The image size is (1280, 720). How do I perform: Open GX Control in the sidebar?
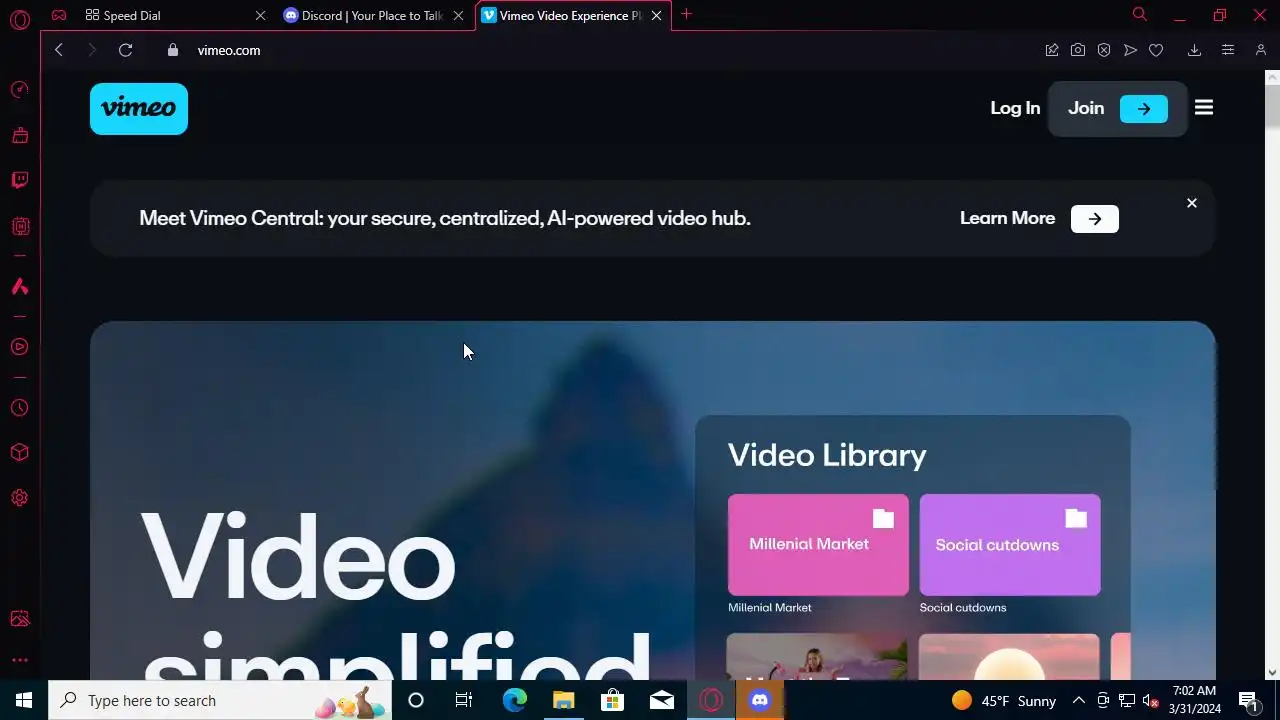pyautogui.click(x=19, y=90)
